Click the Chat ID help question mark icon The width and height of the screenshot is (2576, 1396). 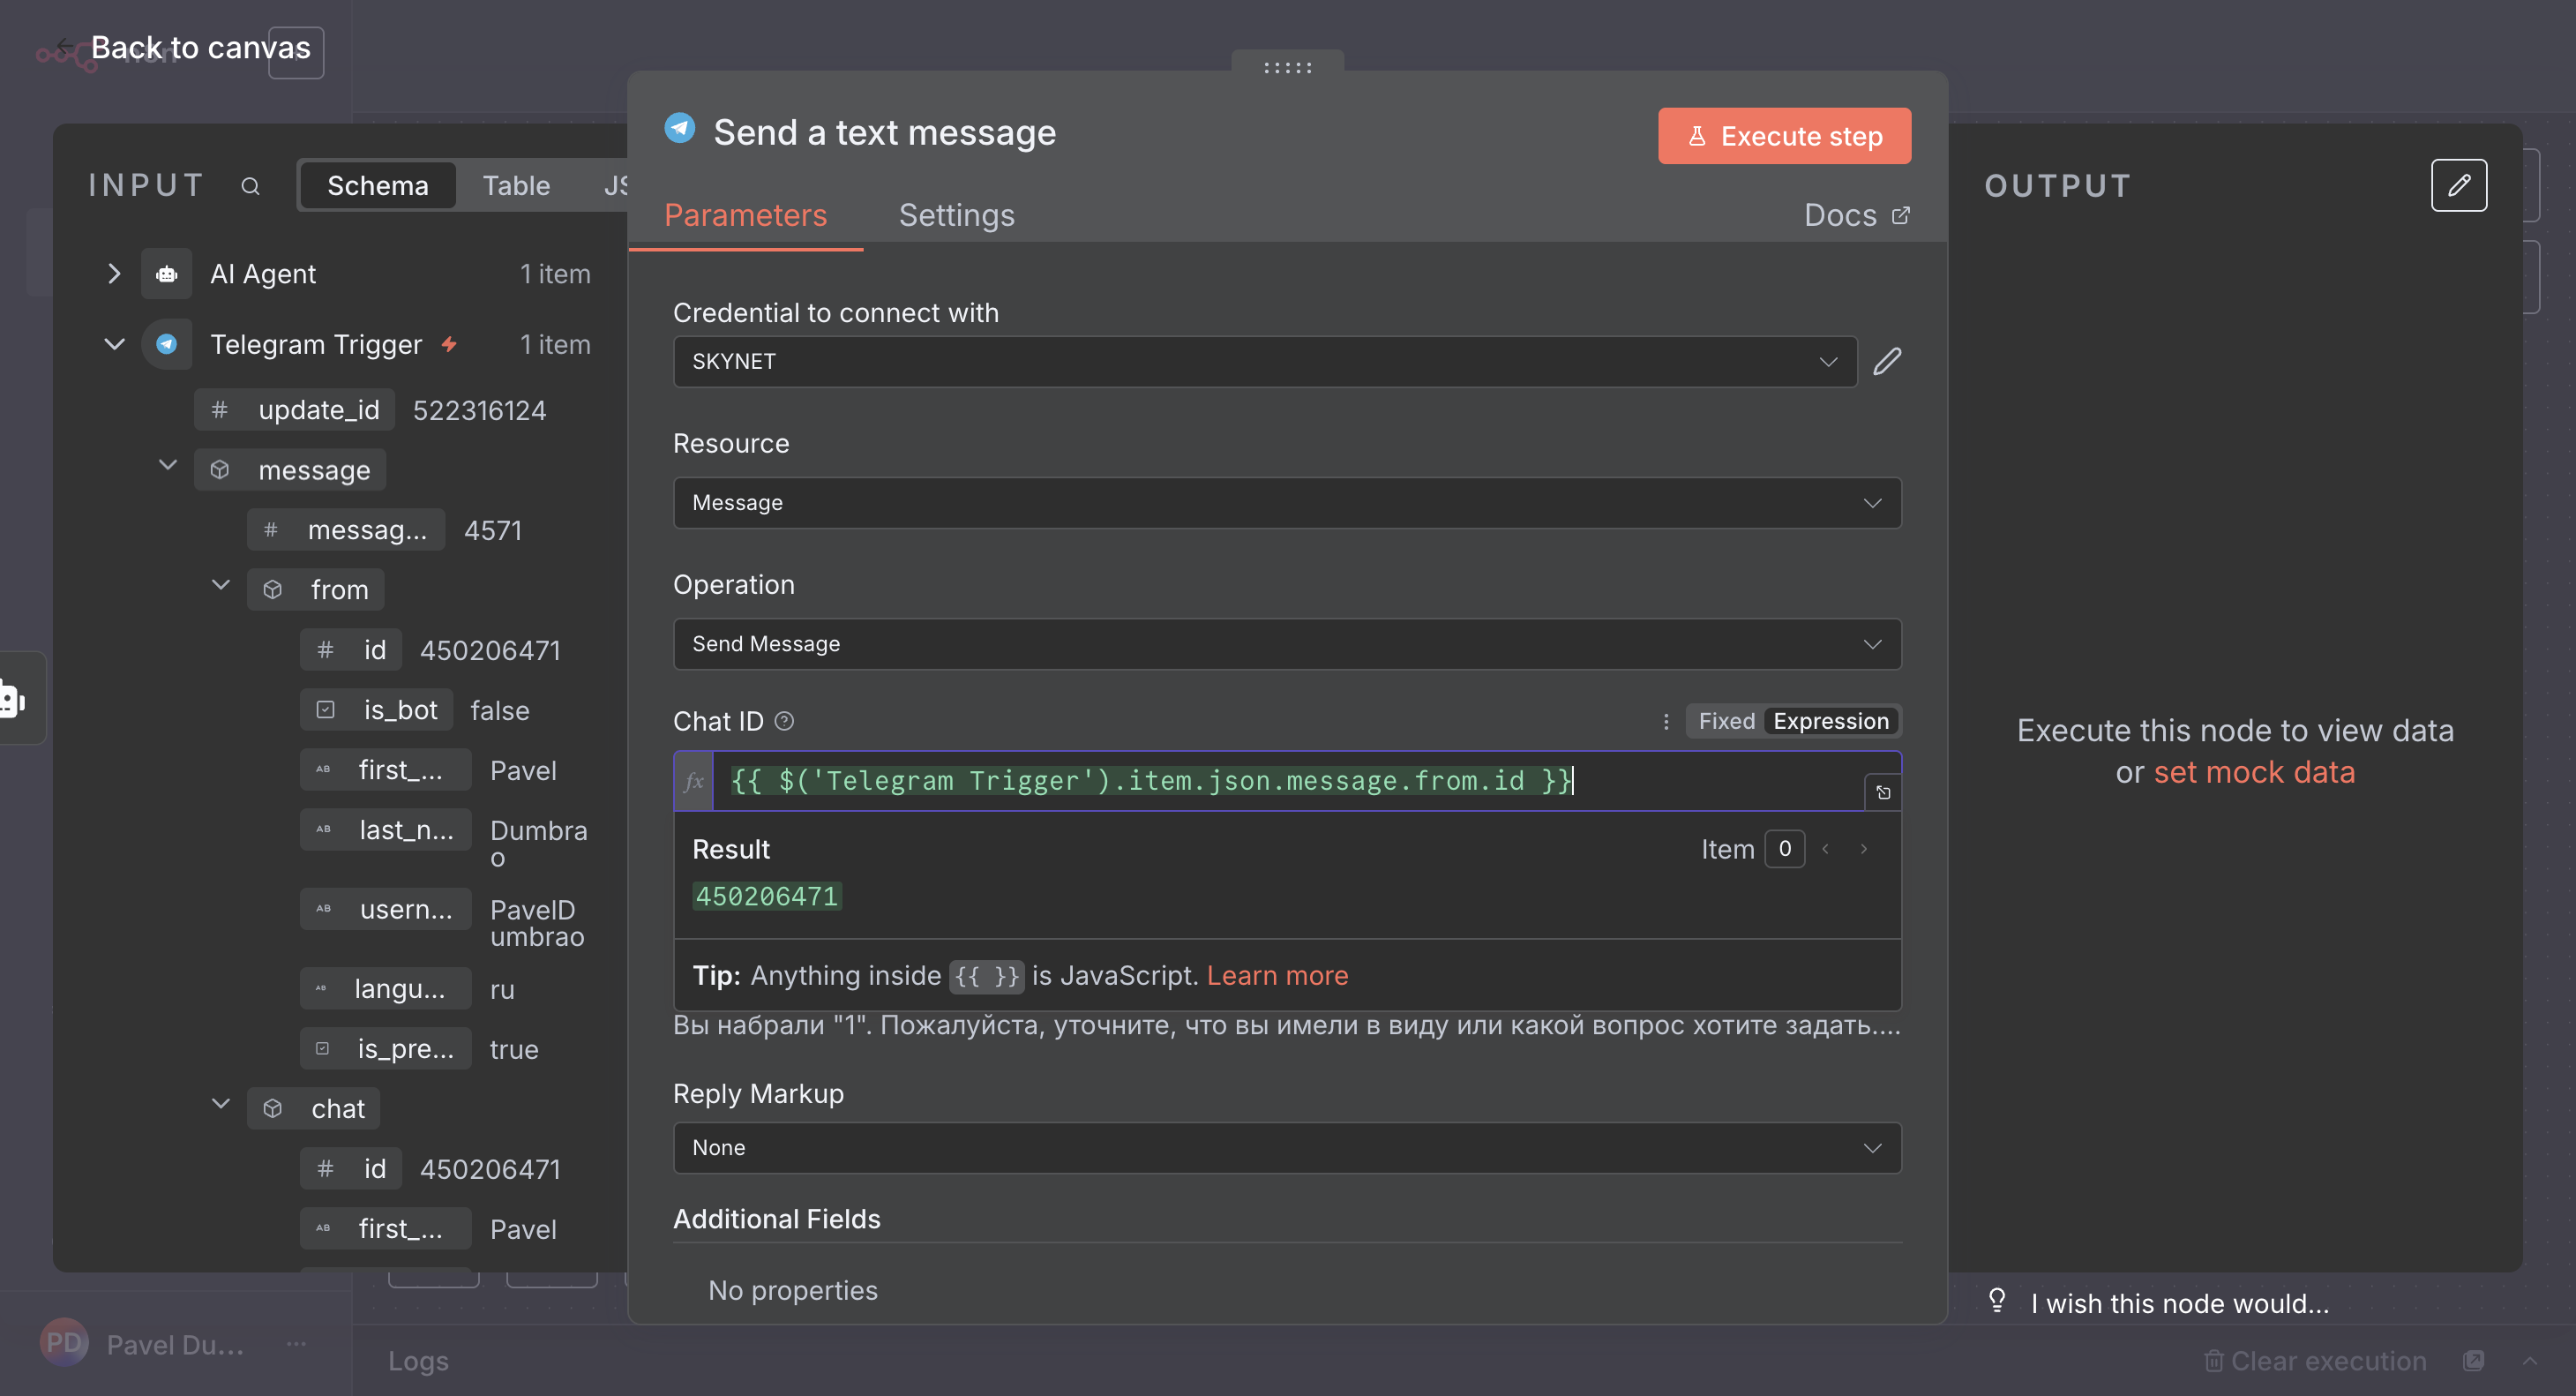point(785,721)
